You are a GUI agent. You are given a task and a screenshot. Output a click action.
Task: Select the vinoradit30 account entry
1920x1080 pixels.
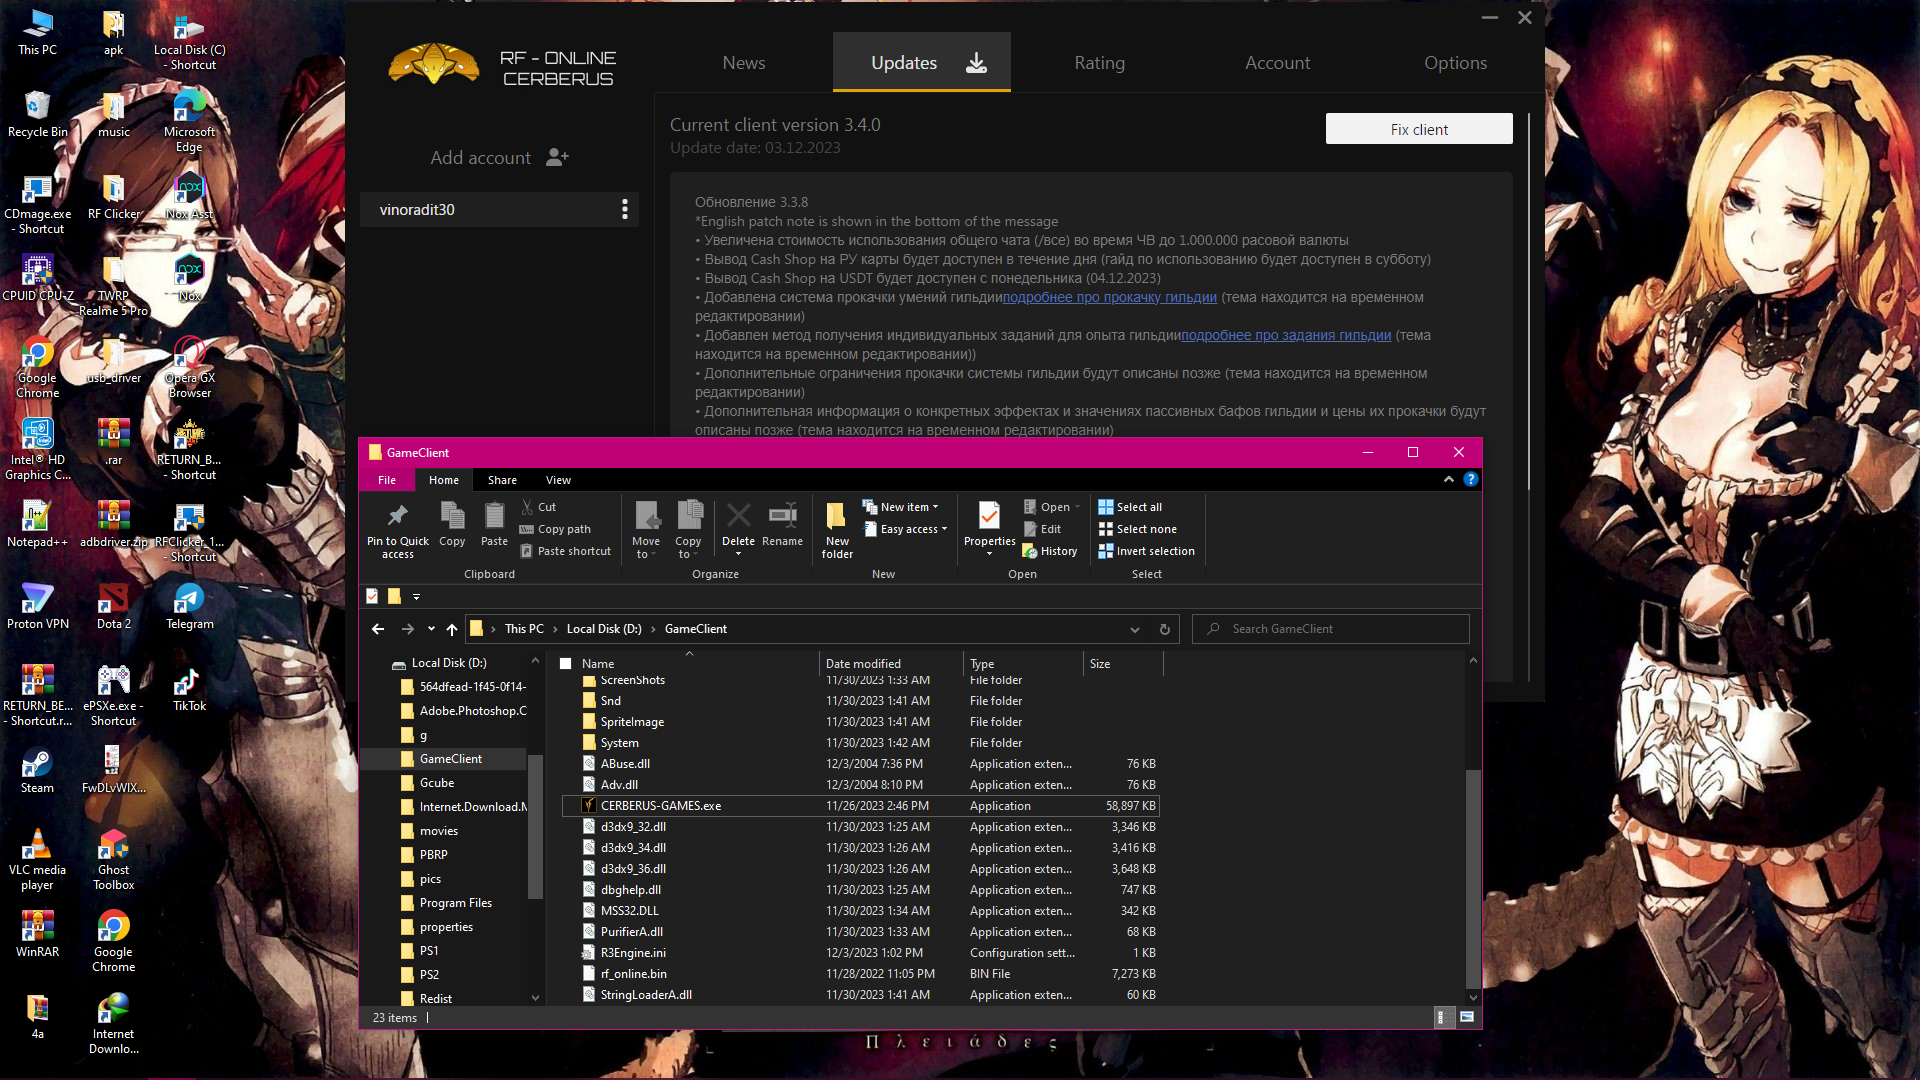click(498, 209)
